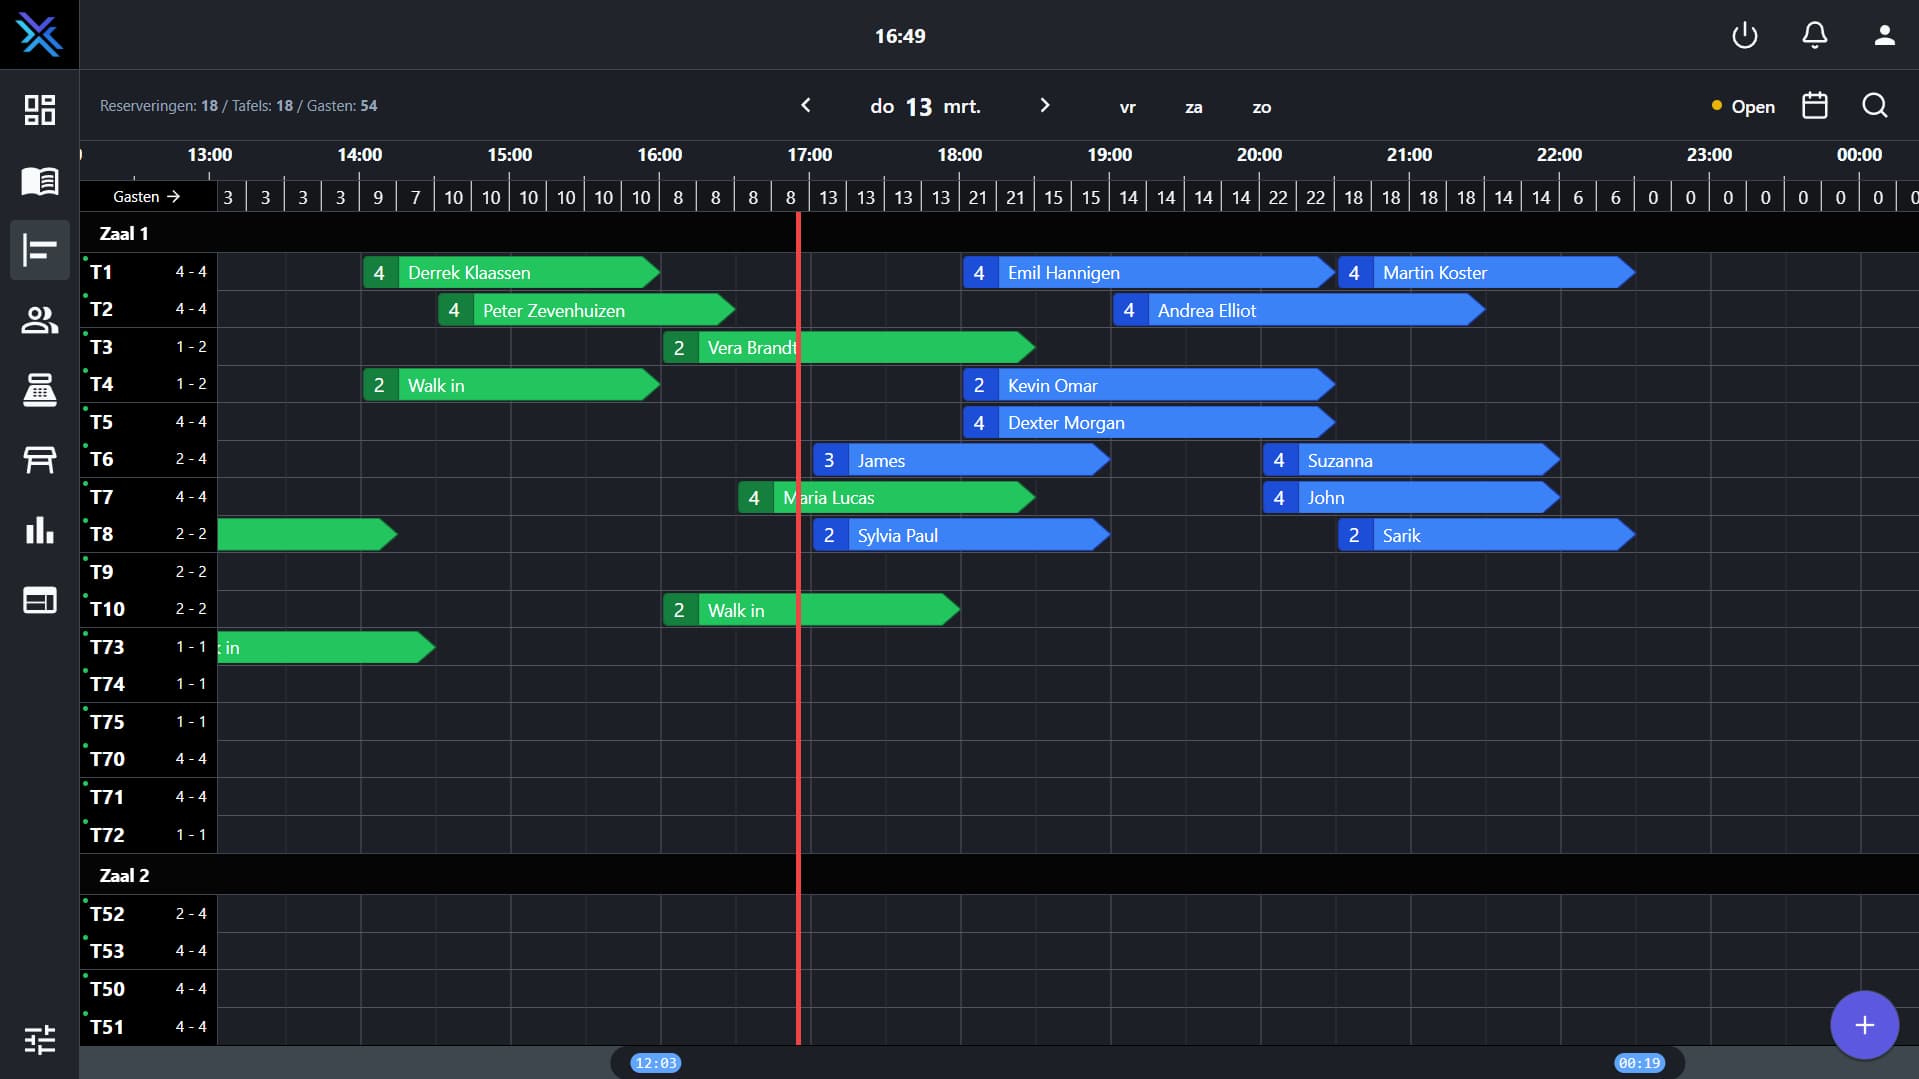The height and width of the screenshot is (1079, 1919).
Task: Open Walk in reservation on T4
Action: 510,385
